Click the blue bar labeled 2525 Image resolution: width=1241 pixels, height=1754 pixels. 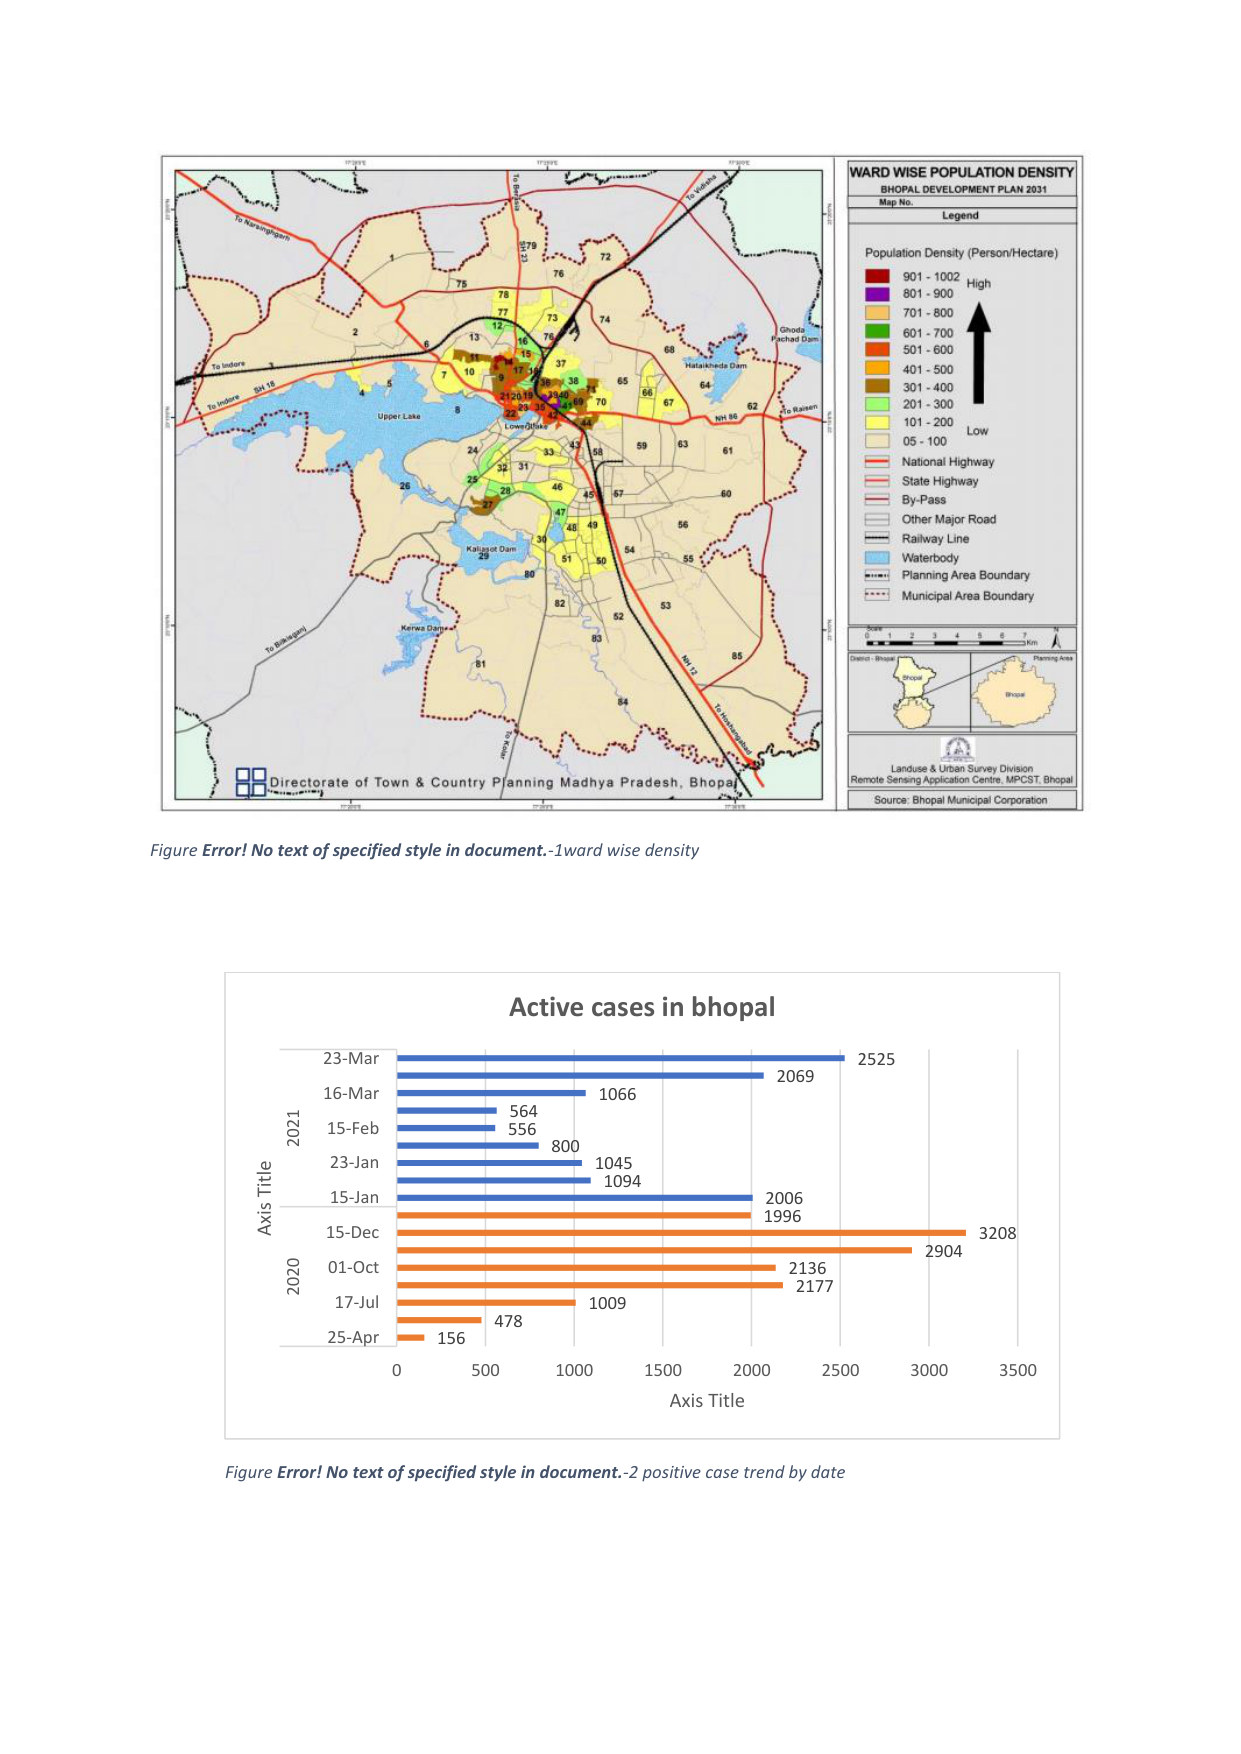(620, 1058)
